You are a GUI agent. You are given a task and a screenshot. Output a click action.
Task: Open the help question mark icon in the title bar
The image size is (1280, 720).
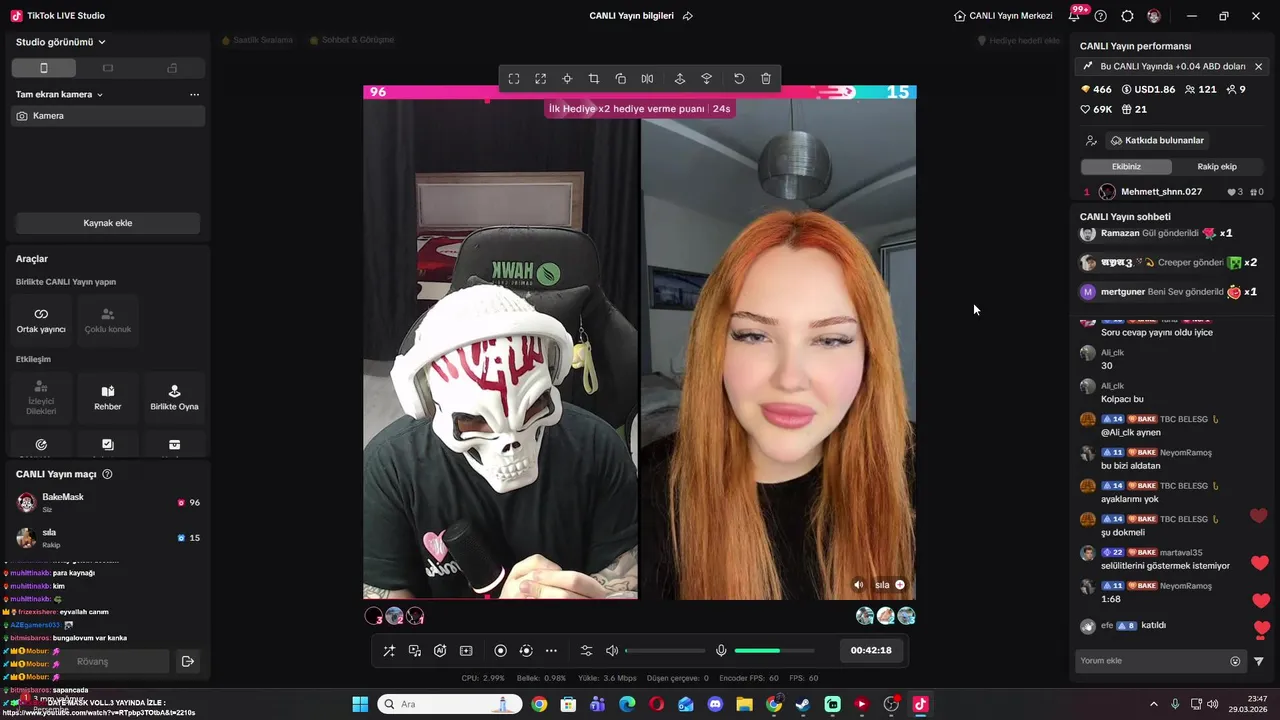click(1101, 16)
